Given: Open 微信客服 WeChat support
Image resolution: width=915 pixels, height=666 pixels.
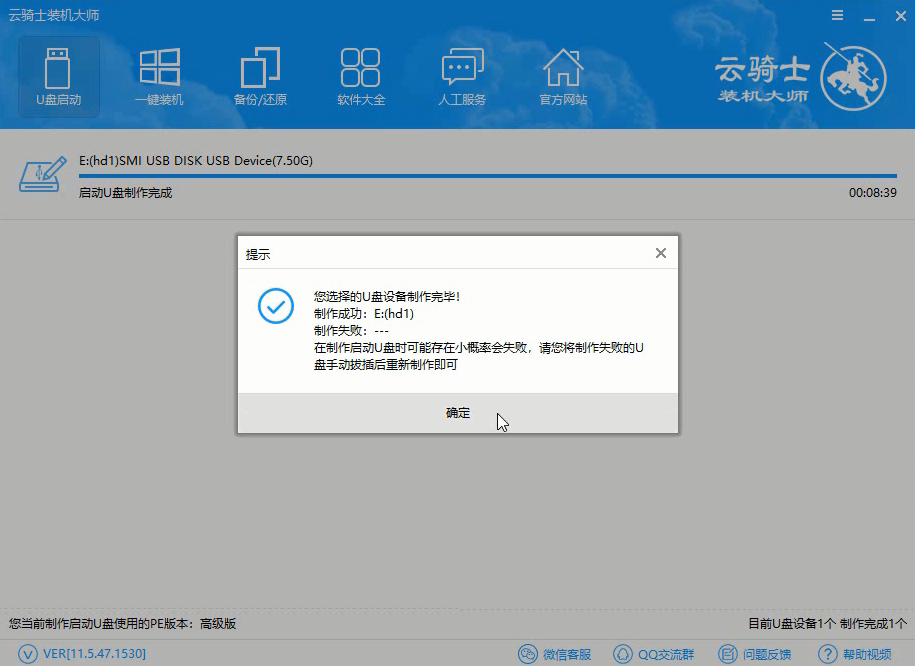Looking at the screenshot, I should (x=554, y=653).
